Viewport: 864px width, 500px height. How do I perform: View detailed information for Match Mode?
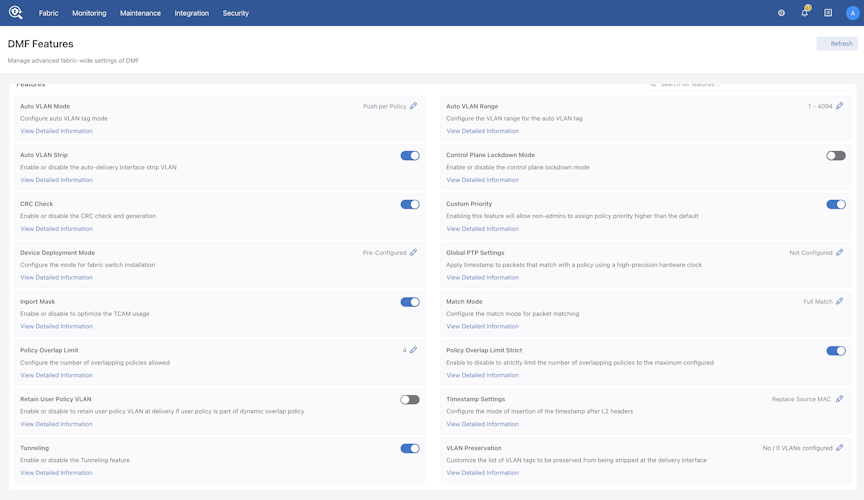pos(482,326)
